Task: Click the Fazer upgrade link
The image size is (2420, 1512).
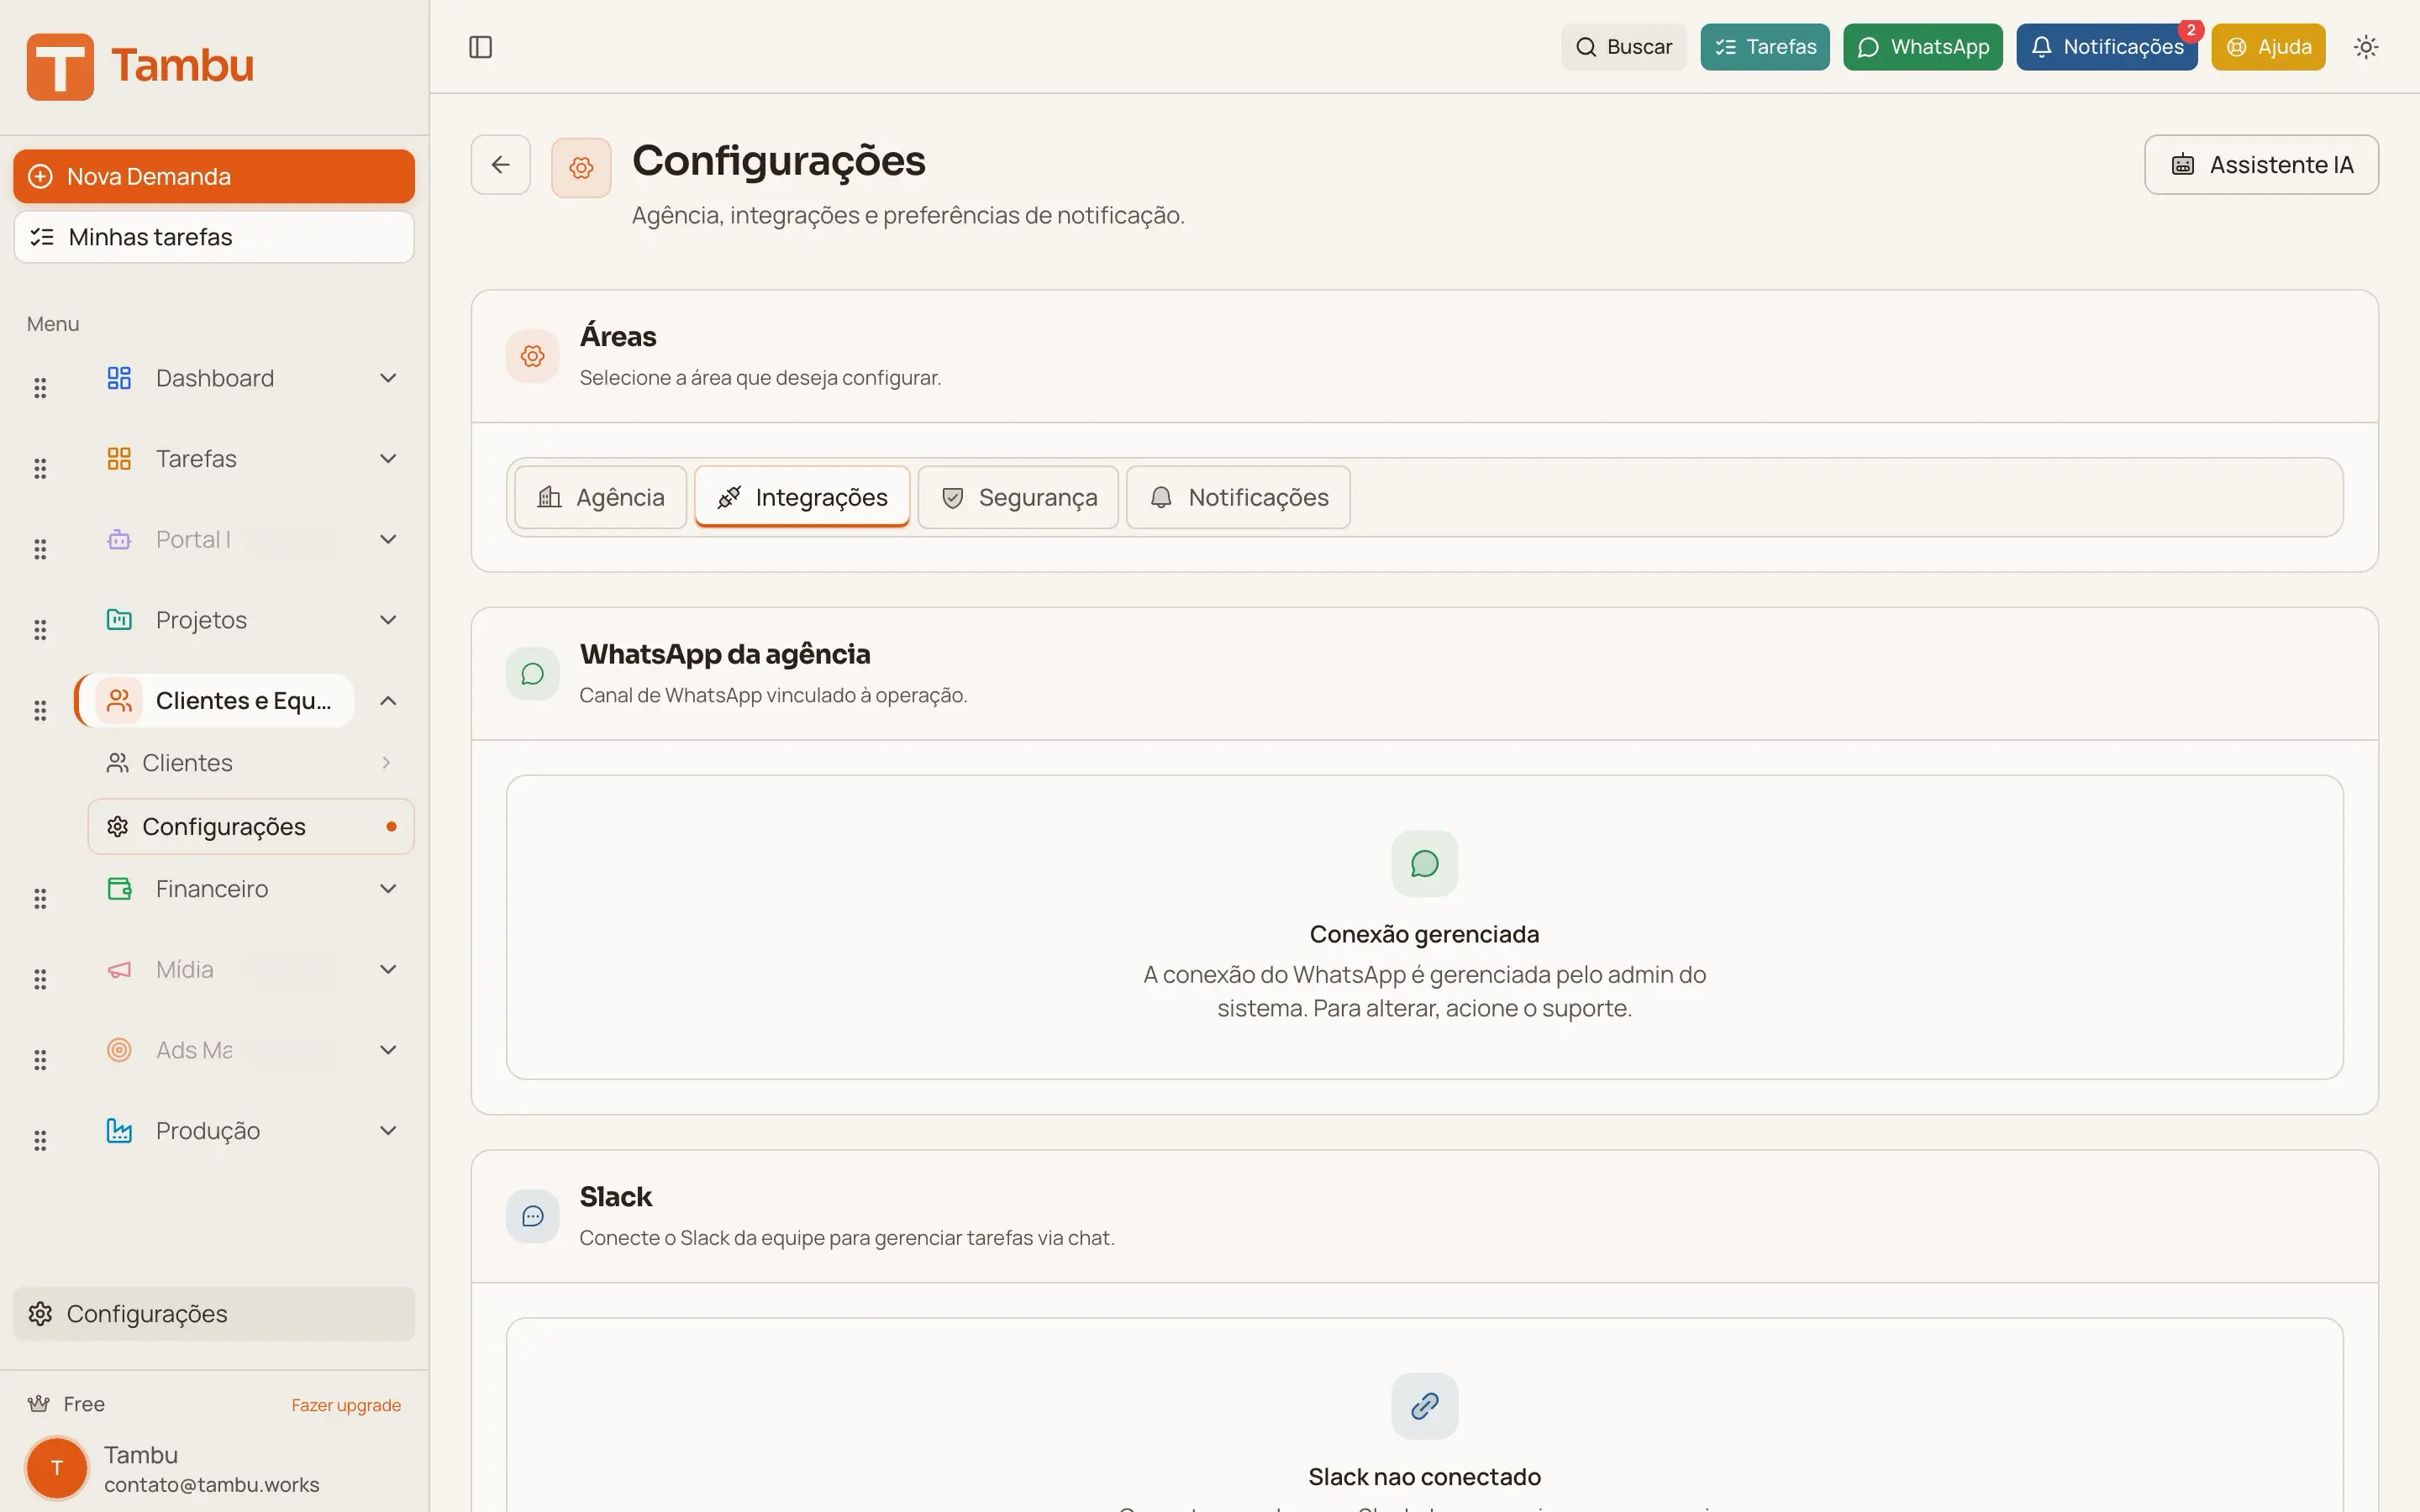Action: coord(346,1404)
